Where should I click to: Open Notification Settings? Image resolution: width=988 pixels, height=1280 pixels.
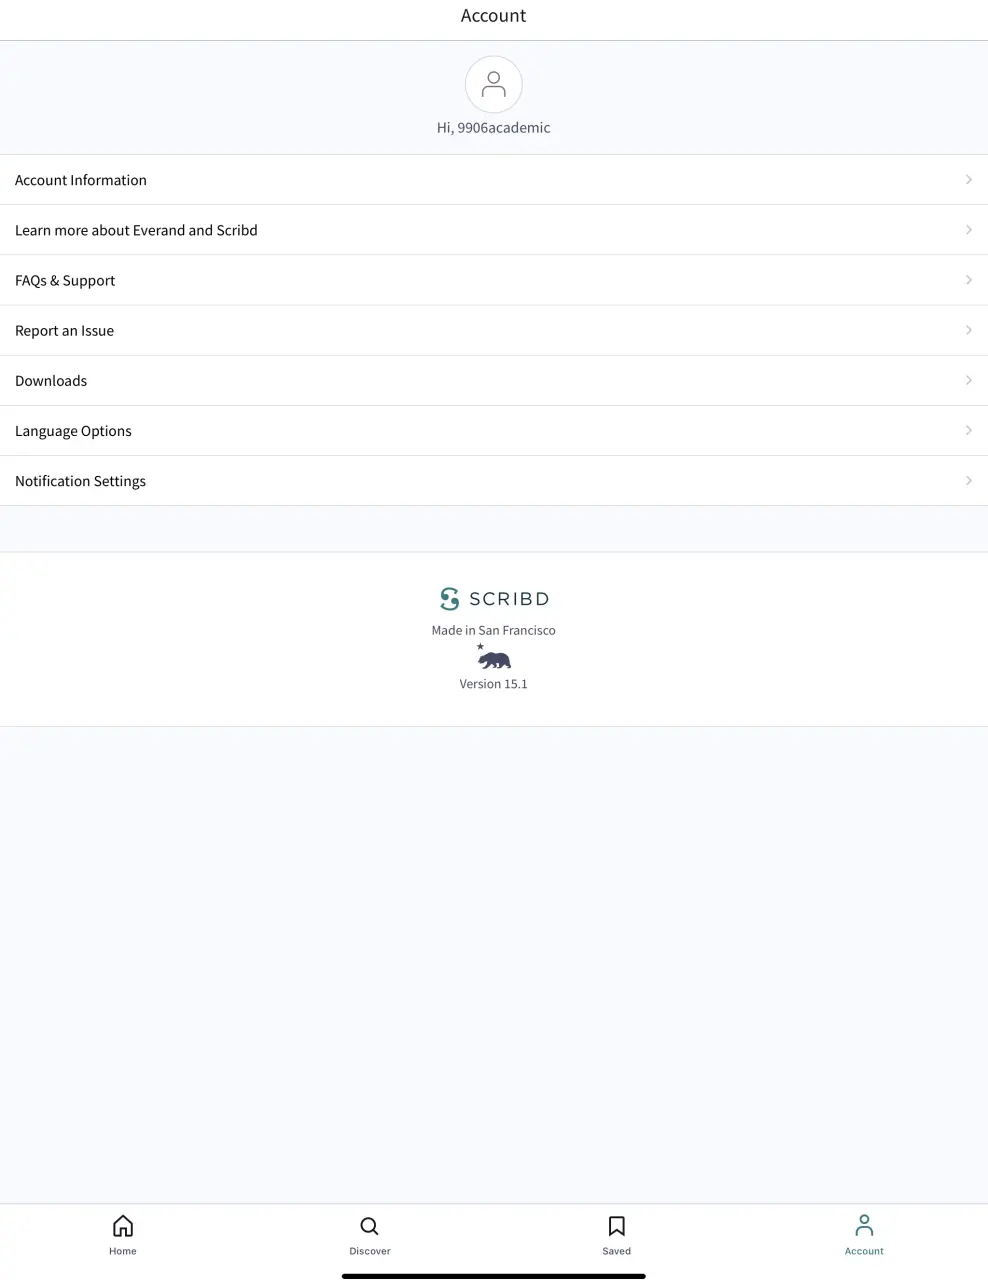pyautogui.click(x=494, y=480)
